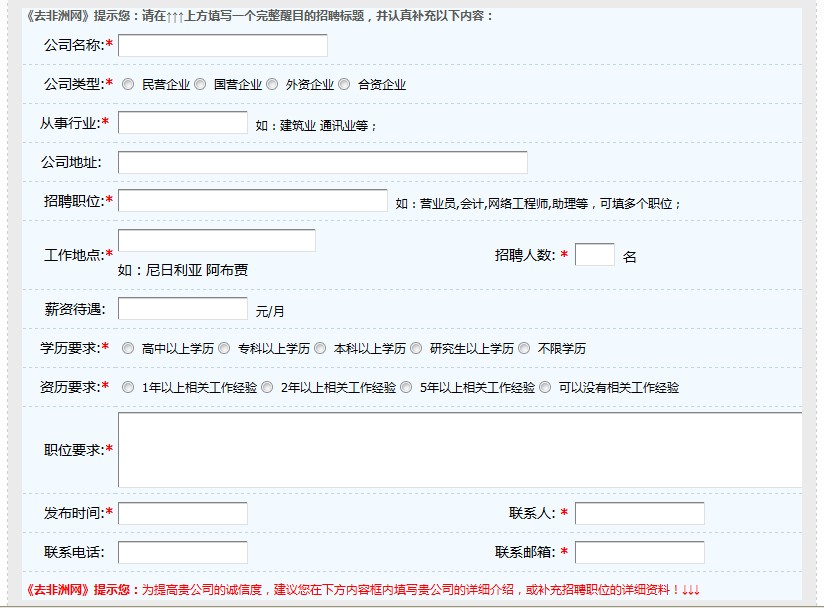This screenshot has height=608, width=824.
Task: Click the 联系邮箱 email input field
Action: pyautogui.click(x=640, y=550)
